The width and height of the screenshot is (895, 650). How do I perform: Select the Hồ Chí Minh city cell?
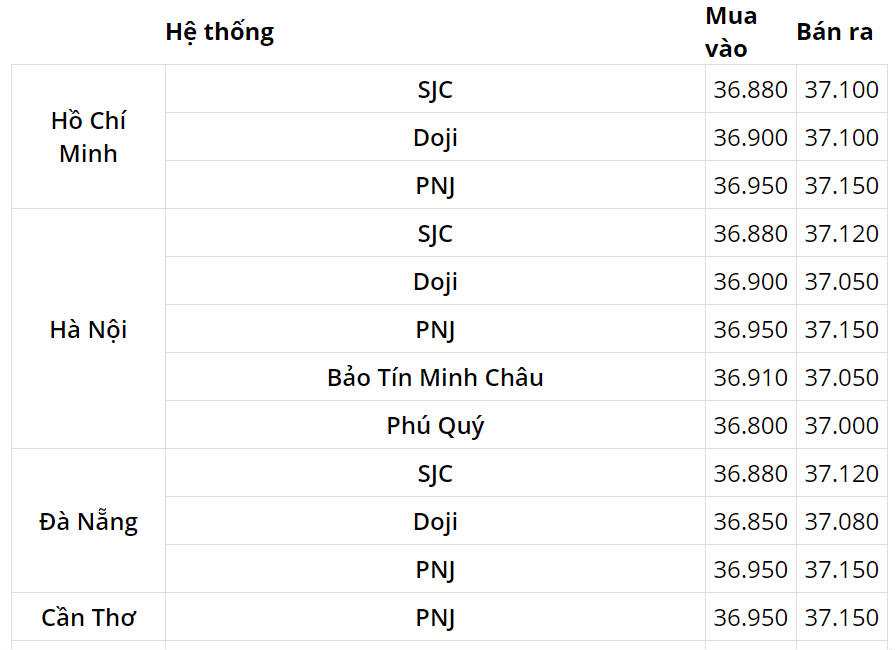point(88,137)
